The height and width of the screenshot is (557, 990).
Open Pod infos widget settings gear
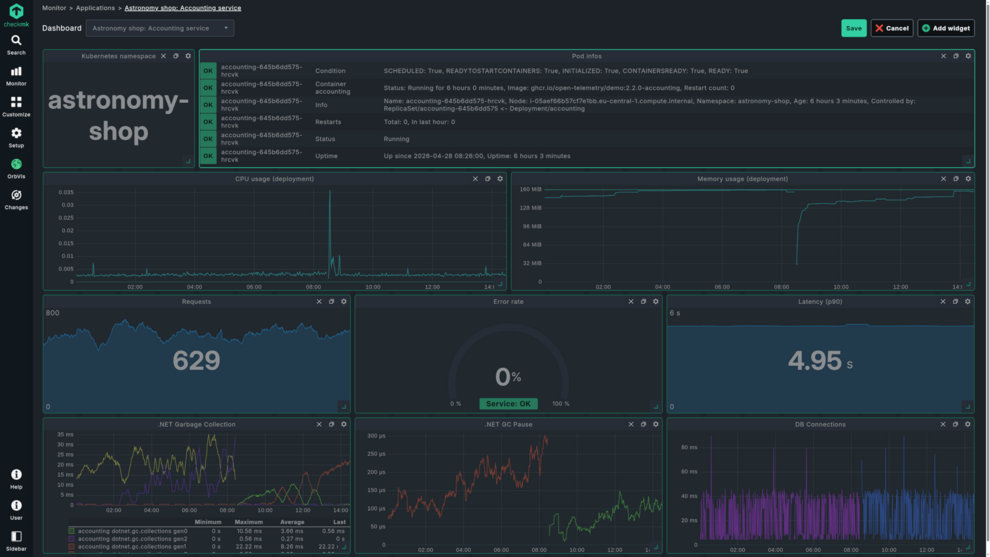[x=968, y=56]
